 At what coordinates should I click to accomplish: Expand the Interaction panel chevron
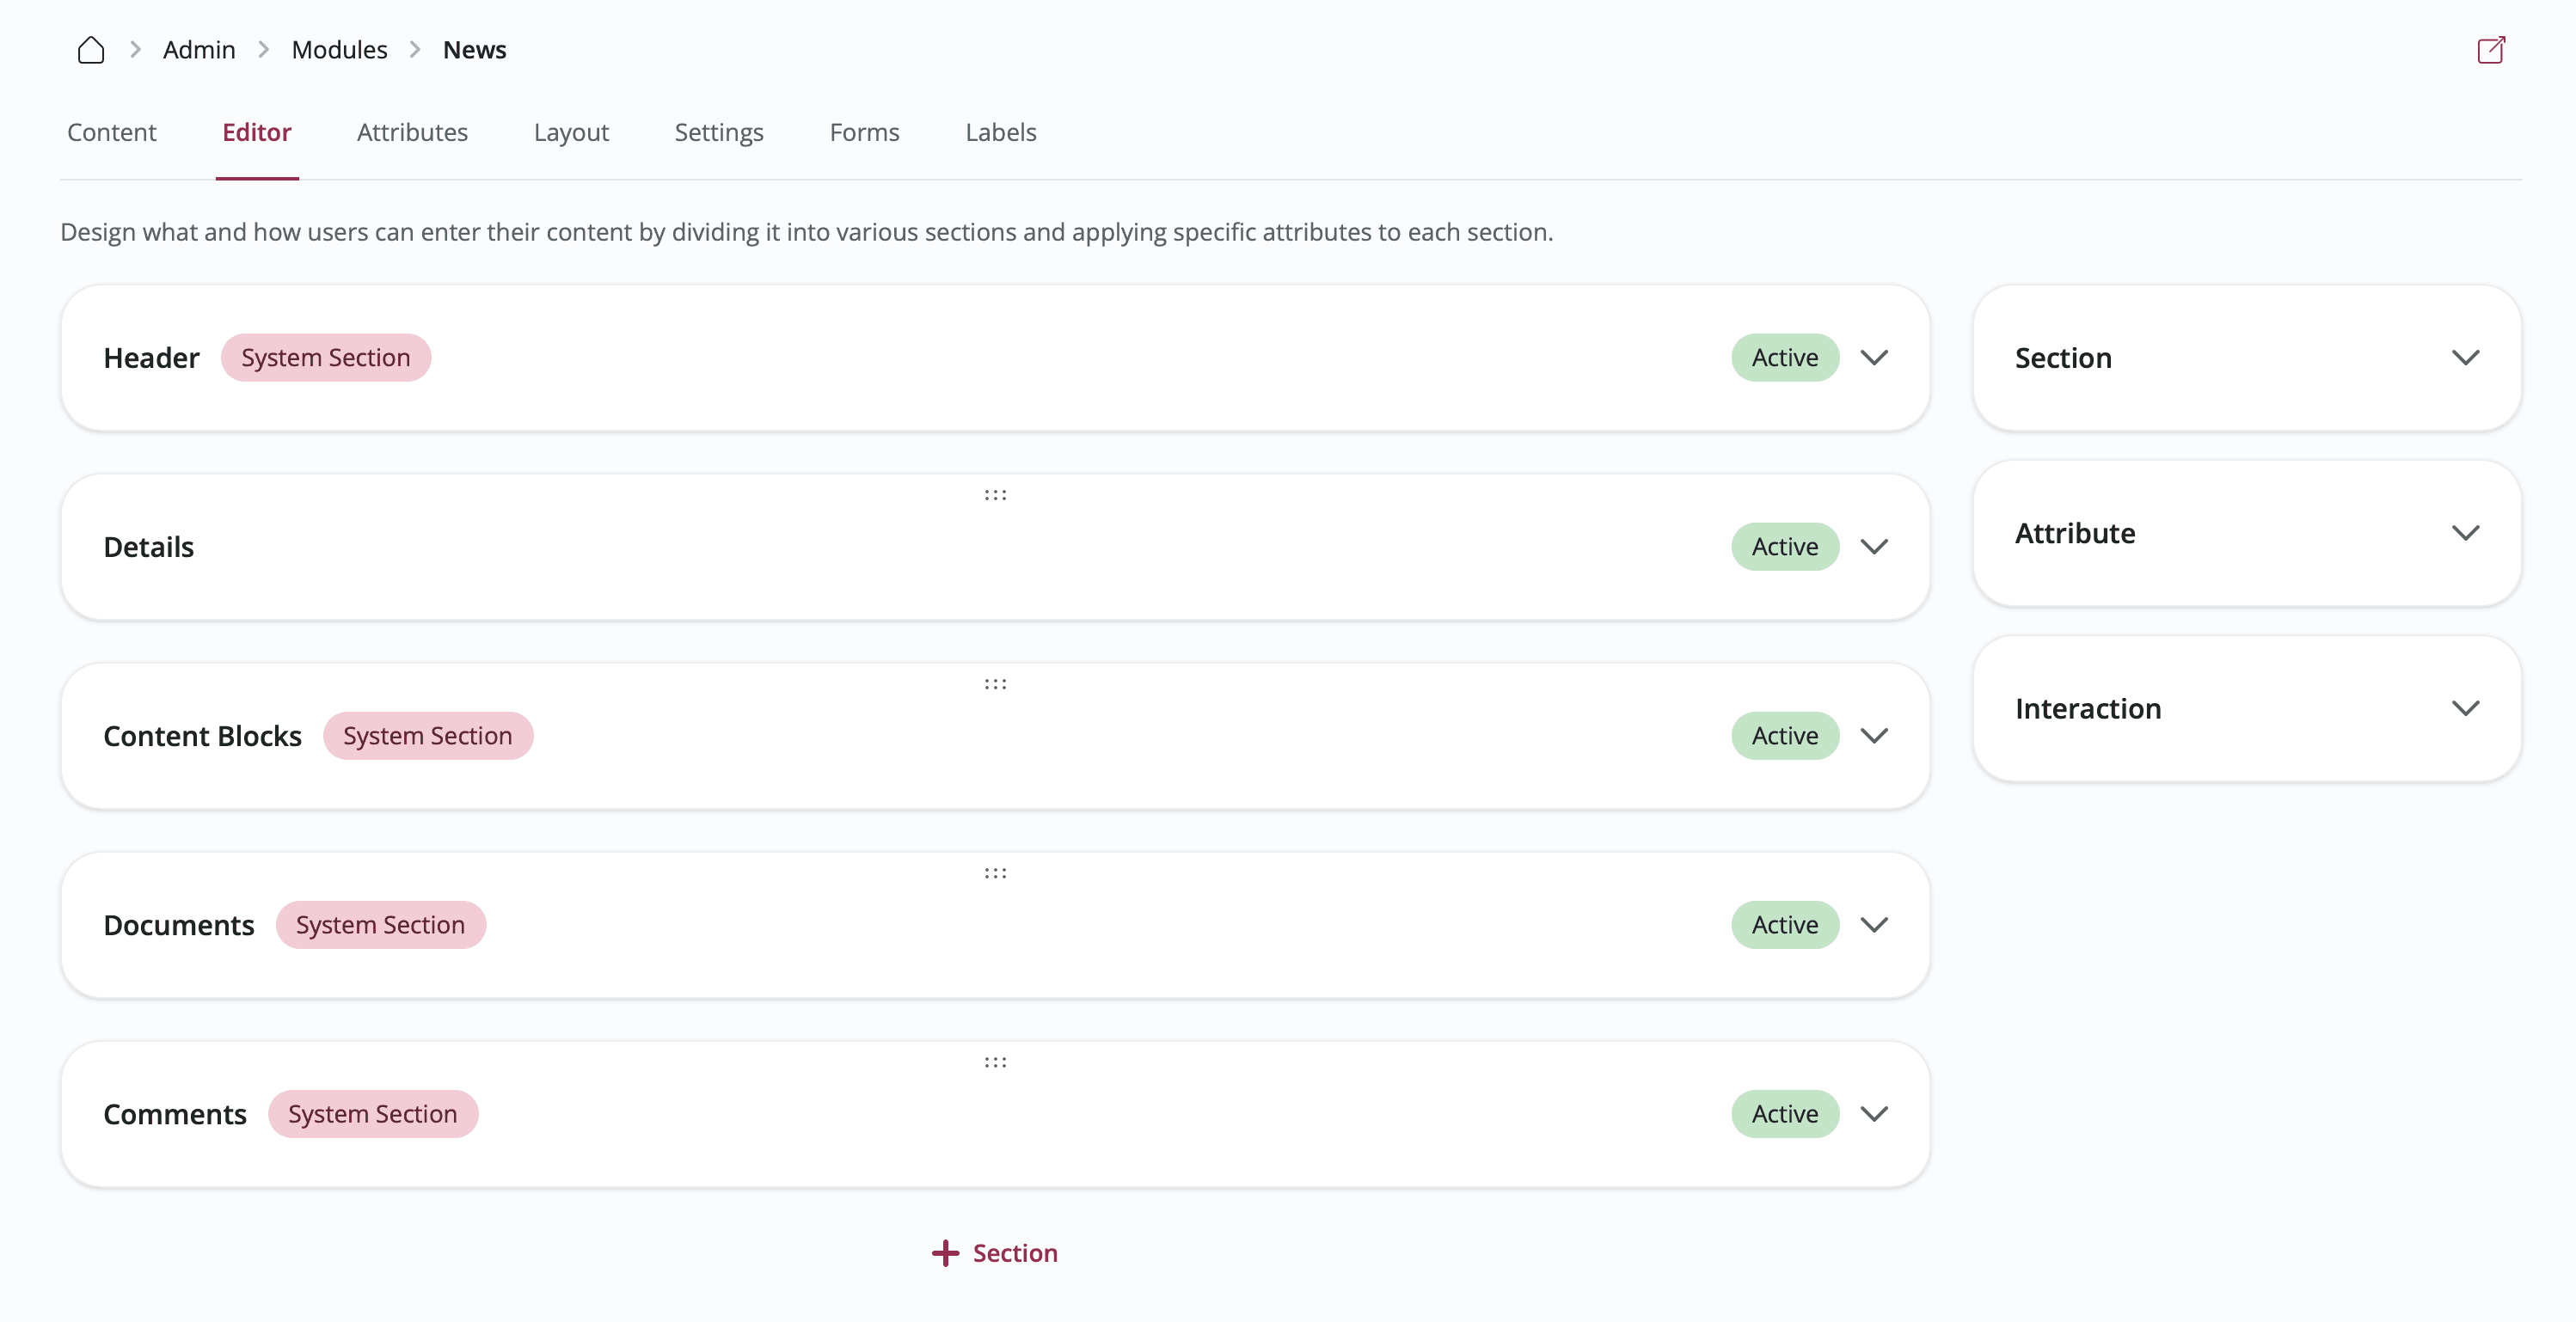2465,709
